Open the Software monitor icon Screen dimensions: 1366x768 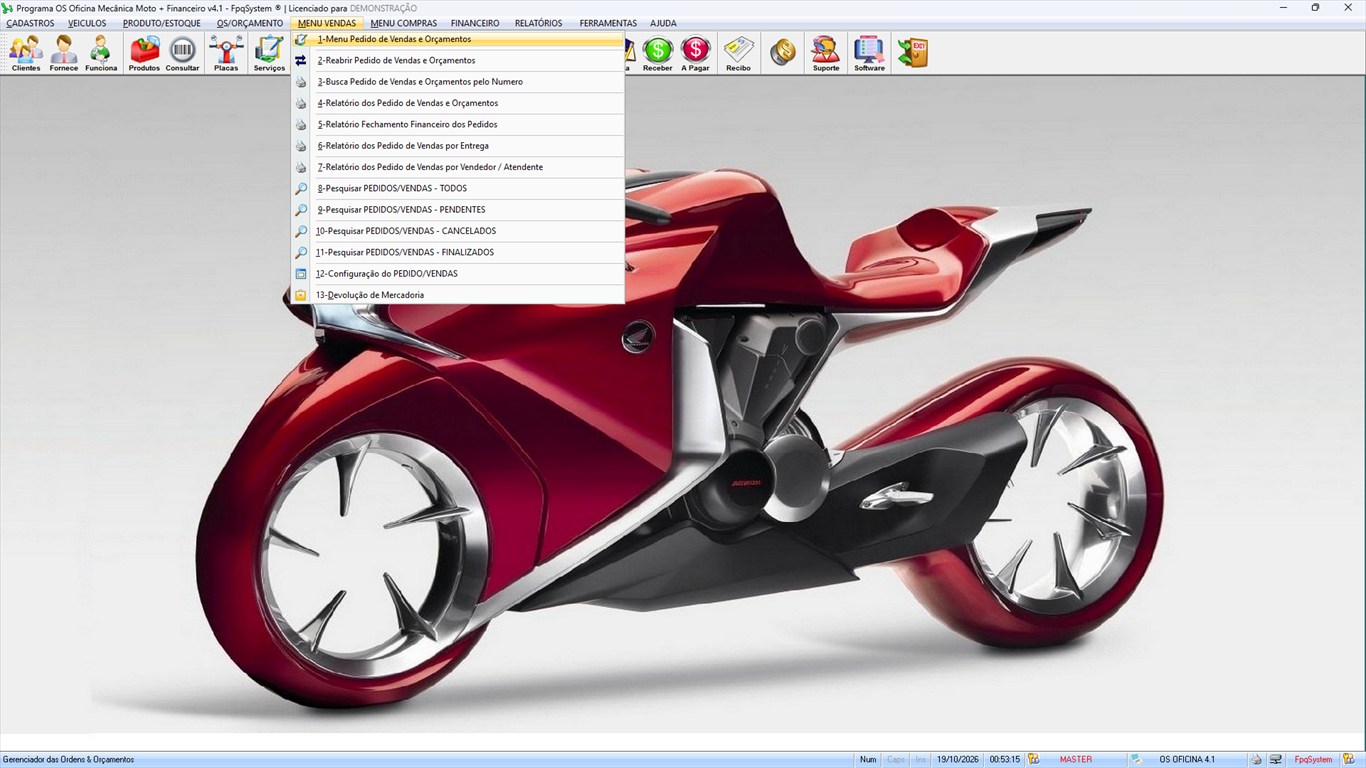click(869, 53)
